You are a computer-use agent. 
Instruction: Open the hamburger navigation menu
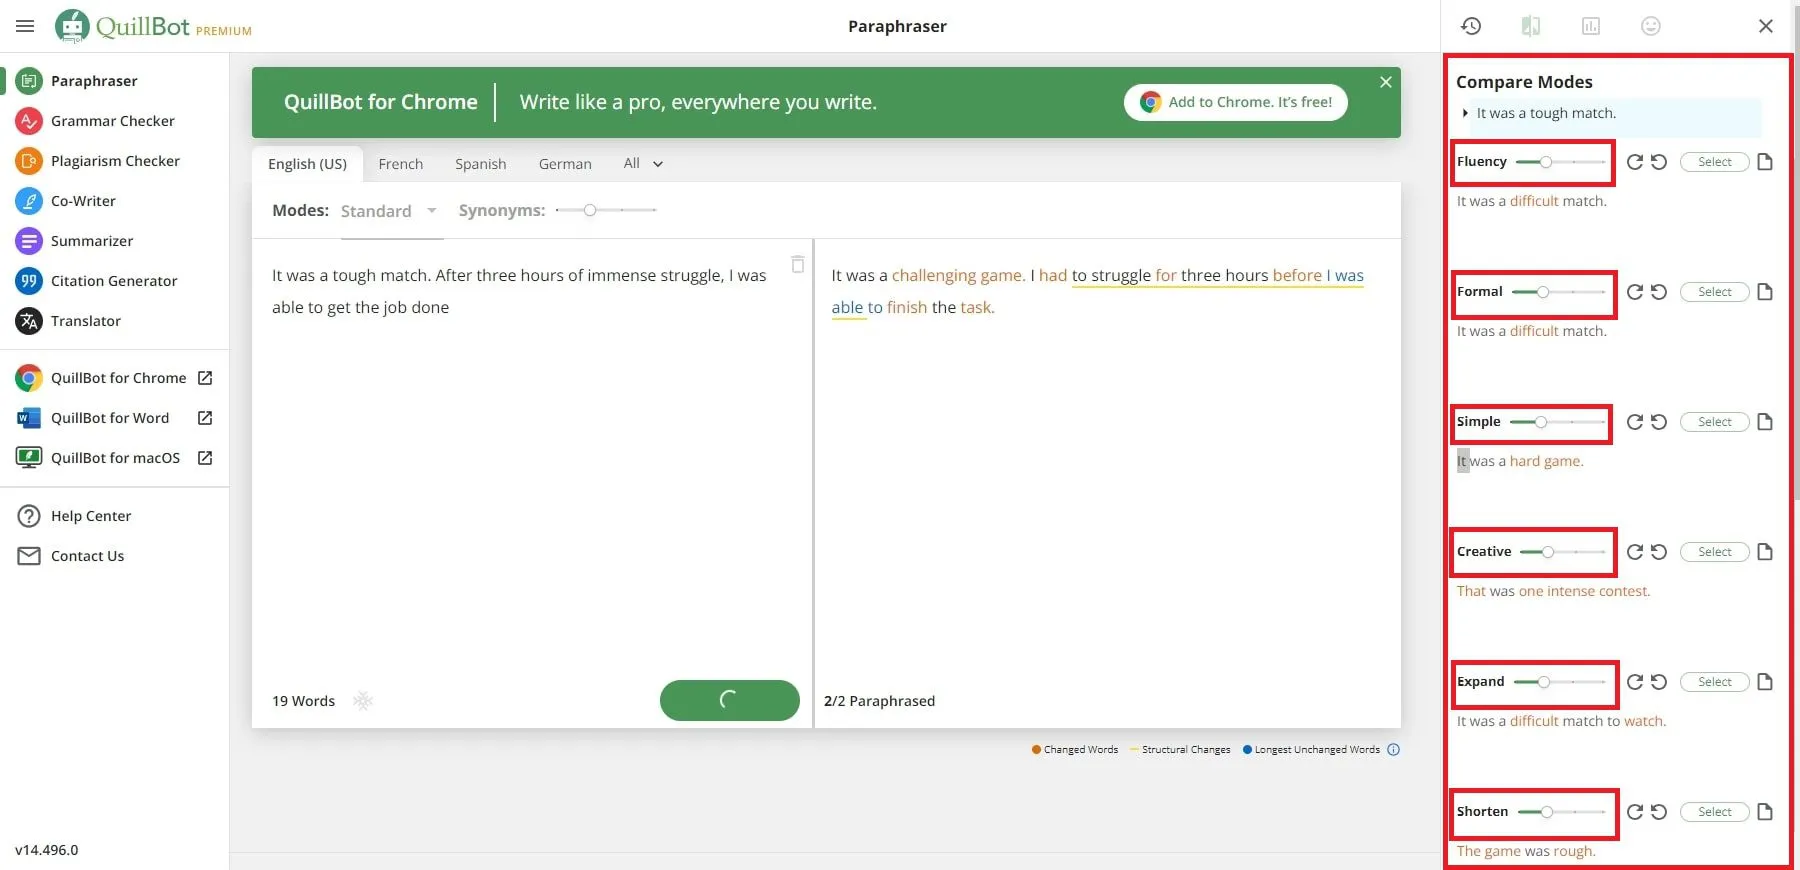tap(25, 26)
